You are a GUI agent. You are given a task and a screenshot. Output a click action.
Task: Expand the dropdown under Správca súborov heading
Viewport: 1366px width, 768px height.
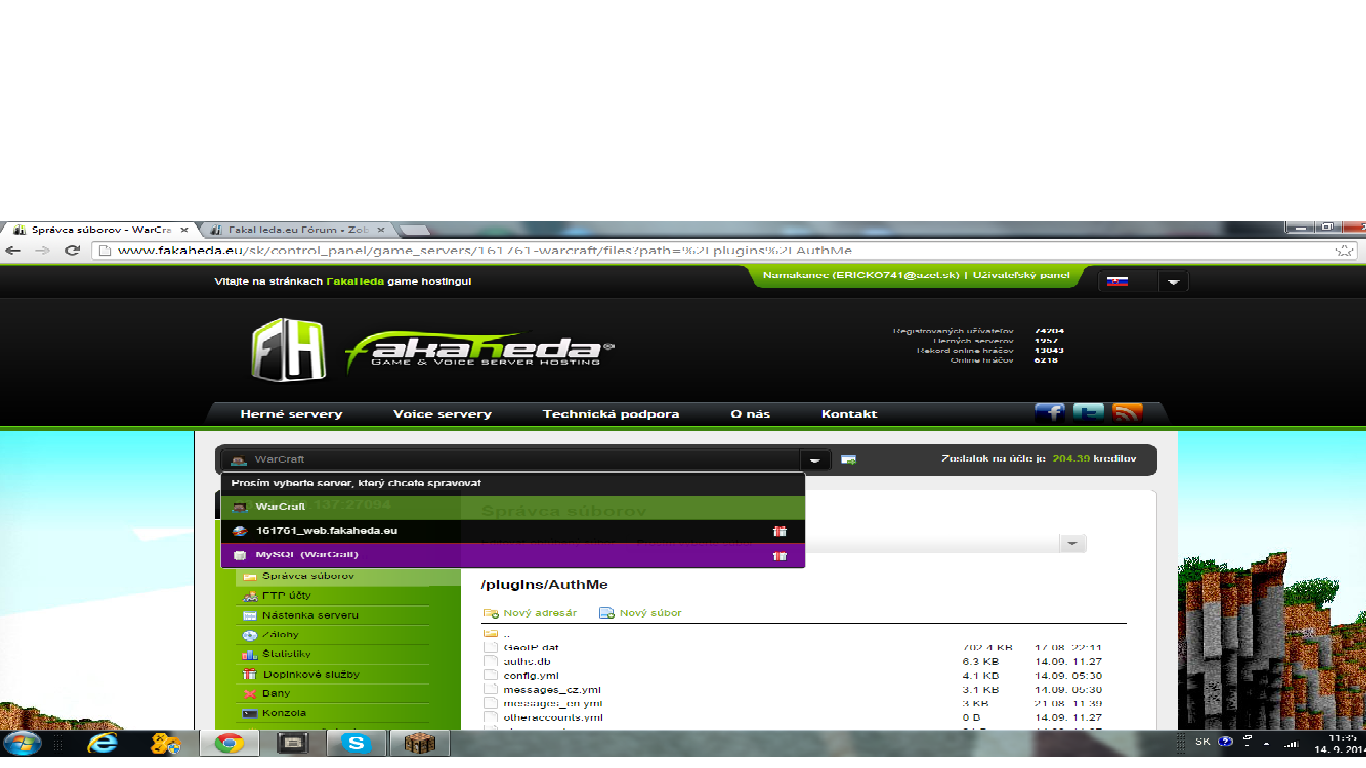click(1072, 543)
